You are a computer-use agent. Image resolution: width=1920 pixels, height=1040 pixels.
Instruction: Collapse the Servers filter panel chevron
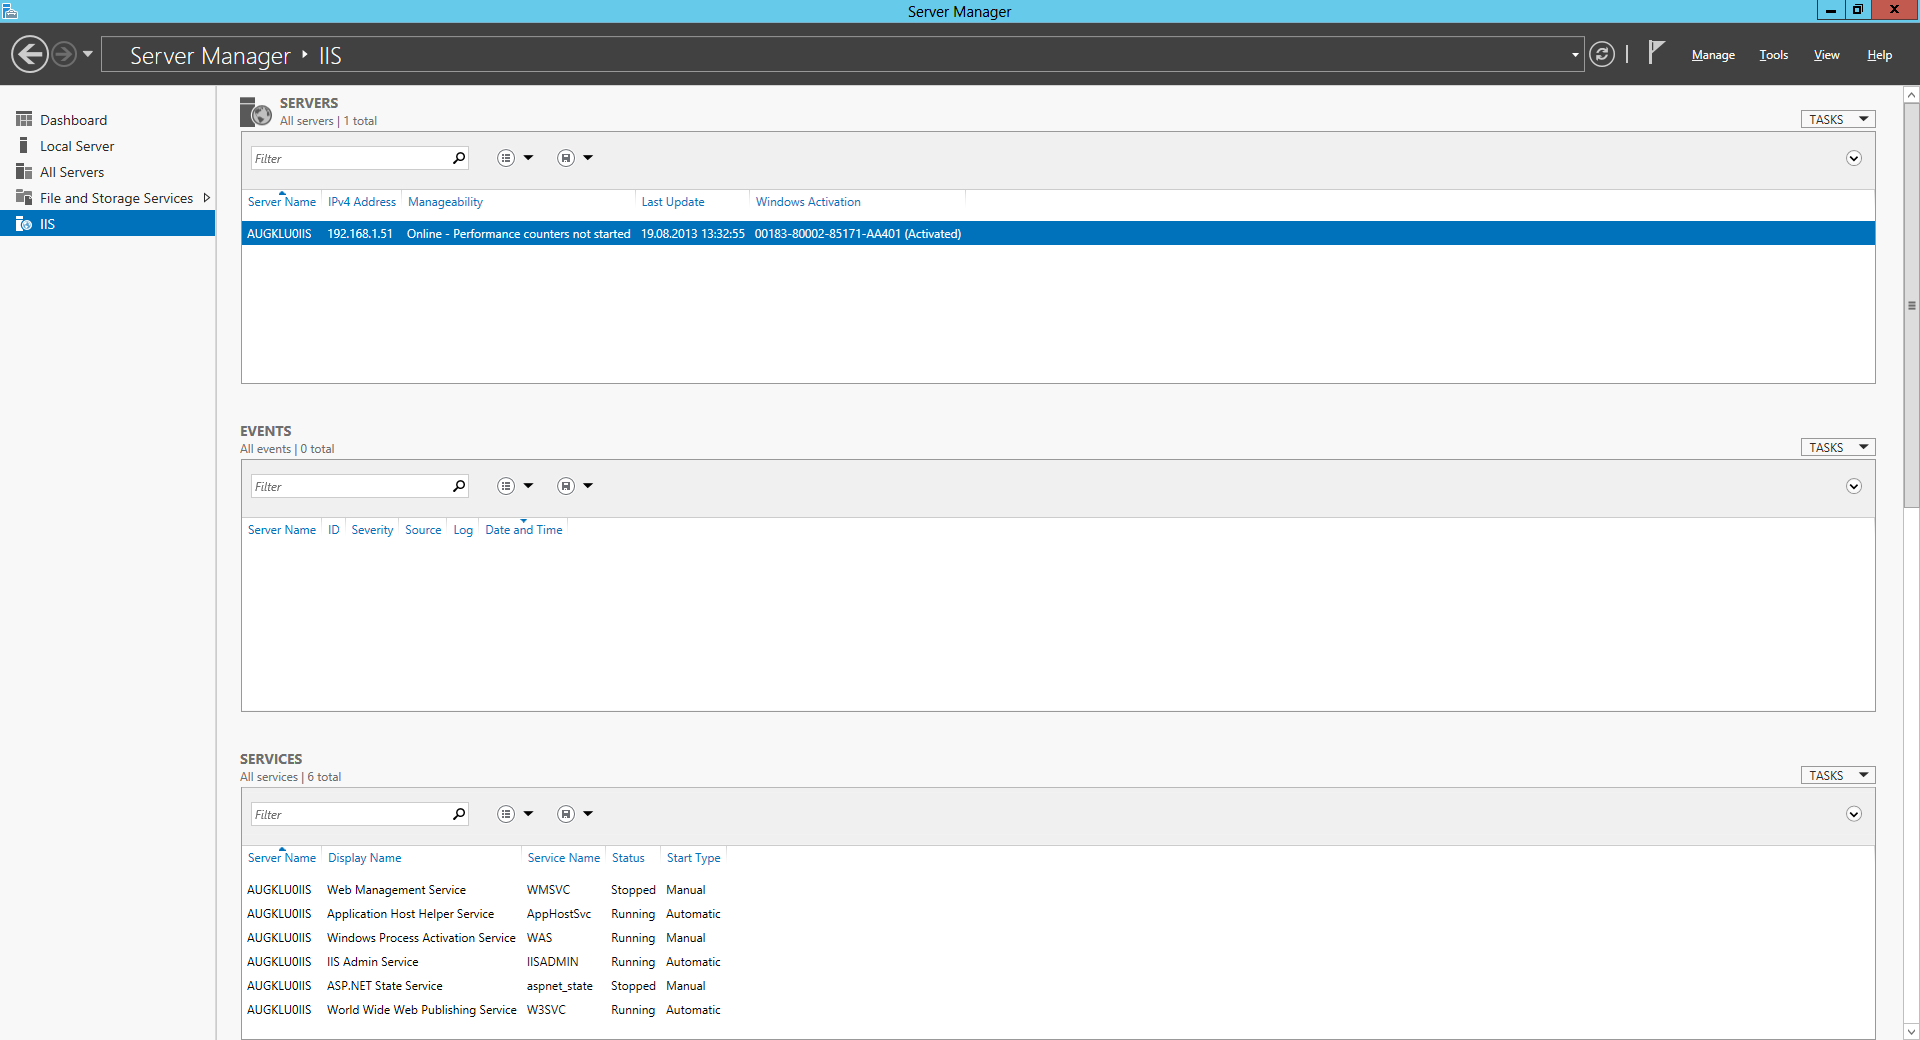click(1853, 158)
